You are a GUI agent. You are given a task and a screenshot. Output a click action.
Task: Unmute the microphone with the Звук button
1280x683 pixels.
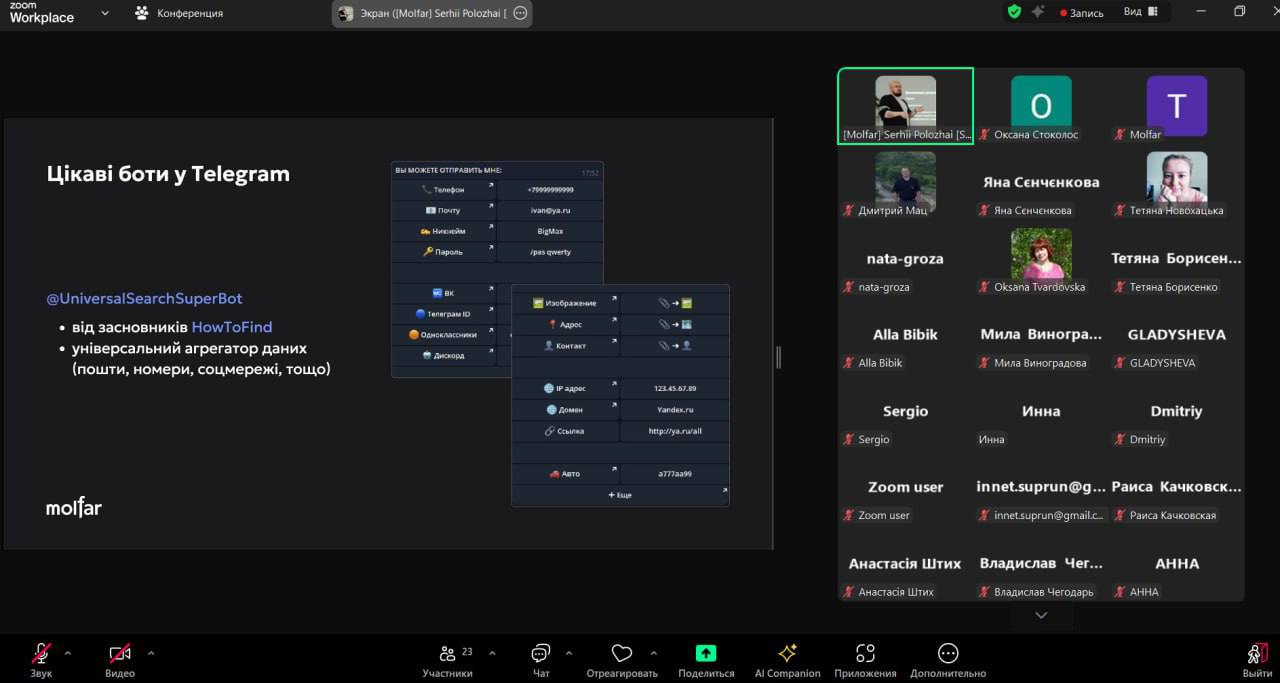[41, 659]
